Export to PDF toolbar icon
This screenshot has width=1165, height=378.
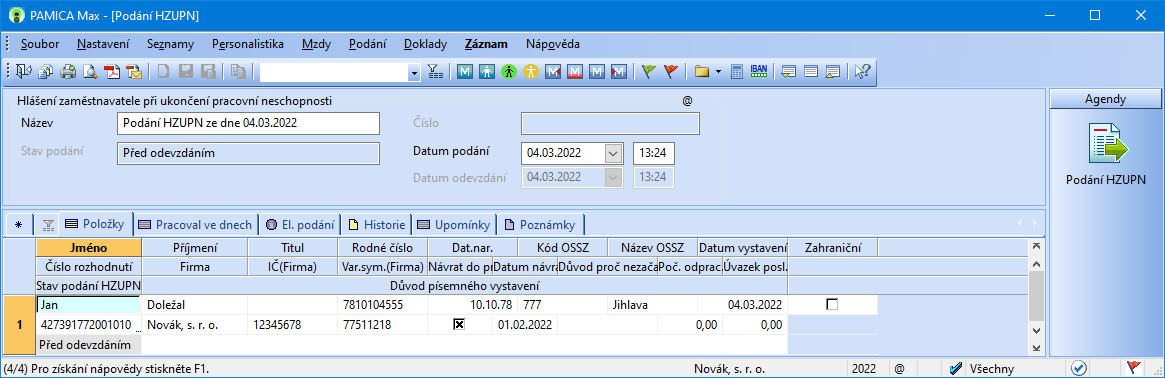(x=112, y=71)
